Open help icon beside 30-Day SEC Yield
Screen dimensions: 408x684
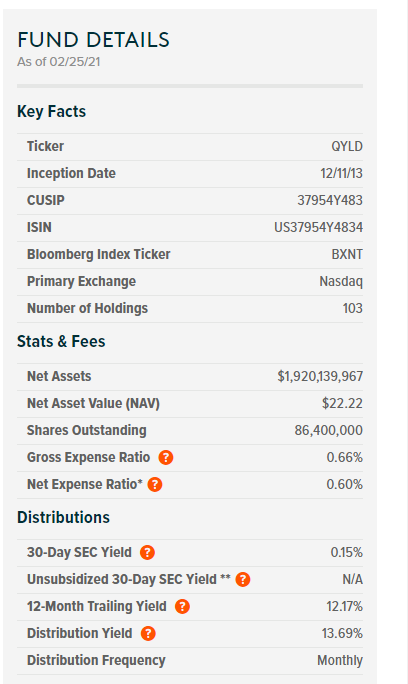(147, 553)
